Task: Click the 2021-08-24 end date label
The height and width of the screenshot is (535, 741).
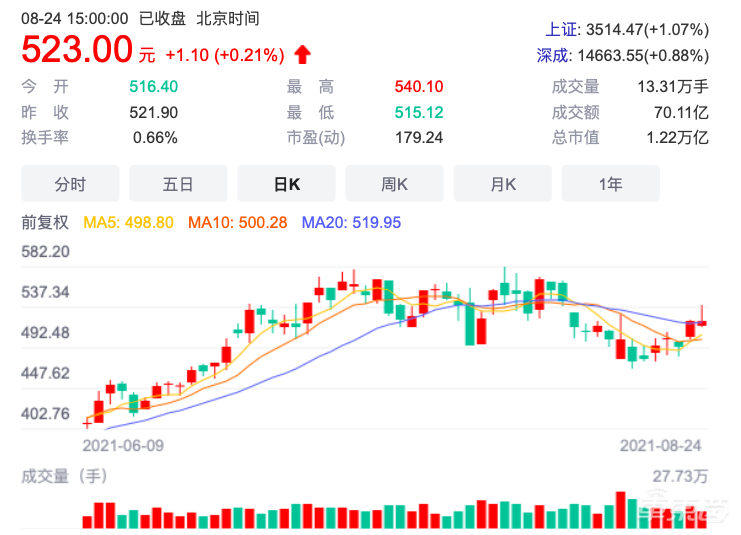Action: pos(664,444)
